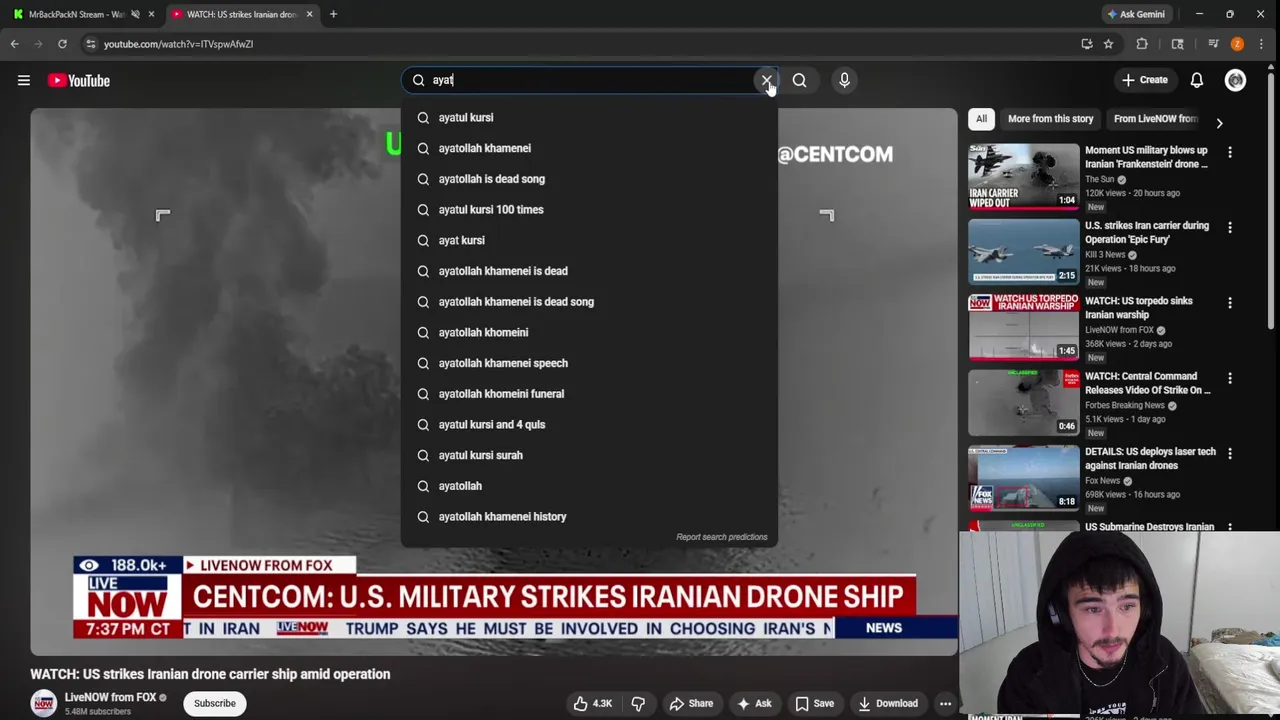Open browser extensions puzzle icon
1280x720 pixels.
(1142, 44)
